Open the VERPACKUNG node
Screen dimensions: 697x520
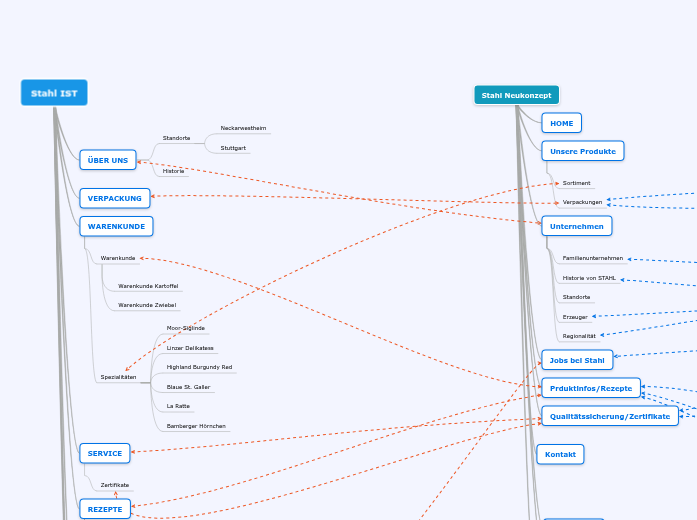point(115,198)
